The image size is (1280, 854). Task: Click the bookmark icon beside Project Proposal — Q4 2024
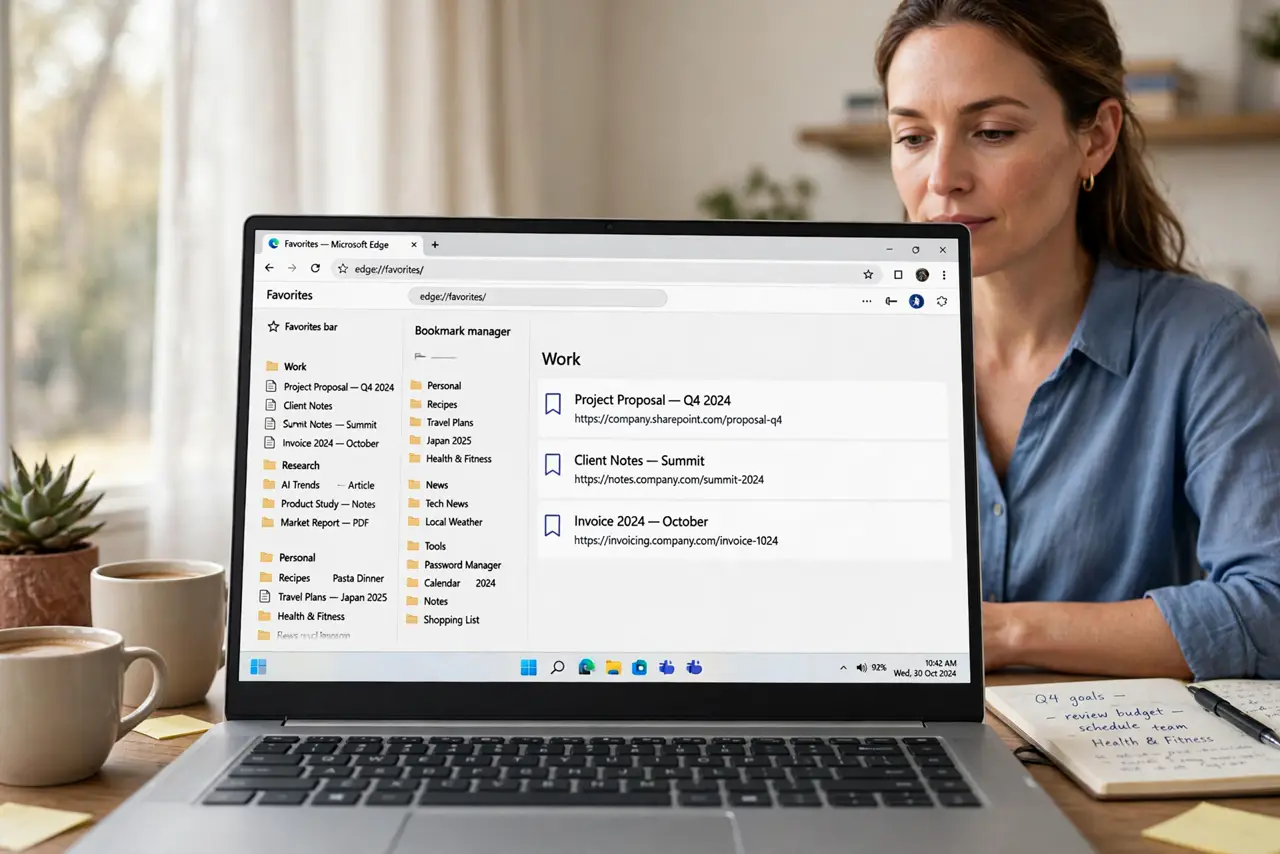coord(553,404)
